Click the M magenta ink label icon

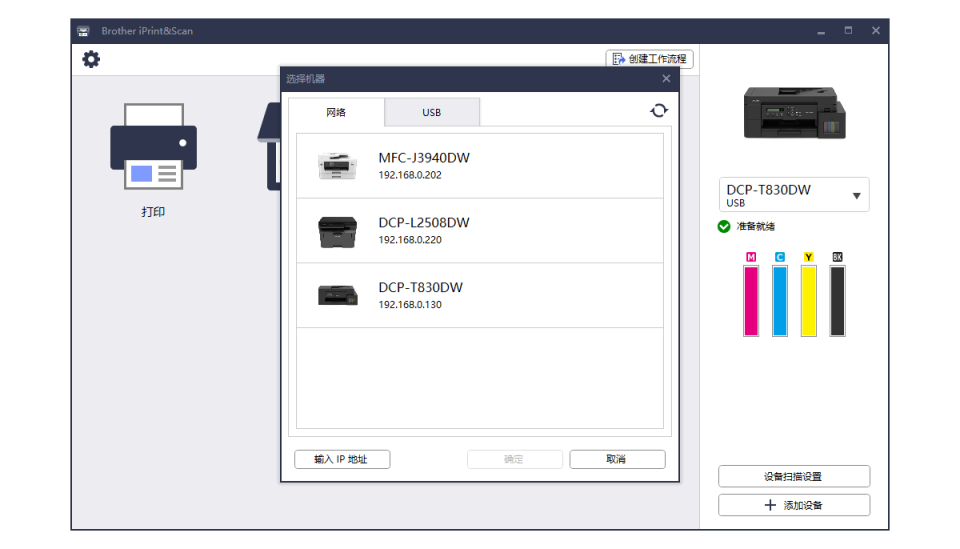(x=751, y=257)
